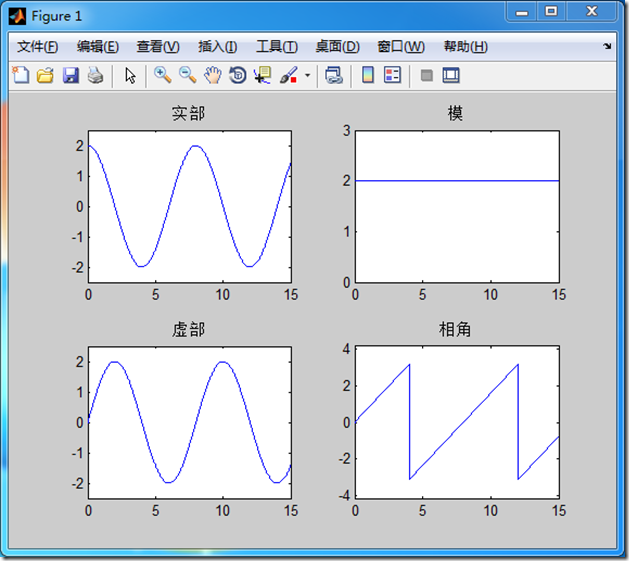Enable the Rotate 3D tool
The width and height of the screenshot is (629, 561).
point(237,75)
